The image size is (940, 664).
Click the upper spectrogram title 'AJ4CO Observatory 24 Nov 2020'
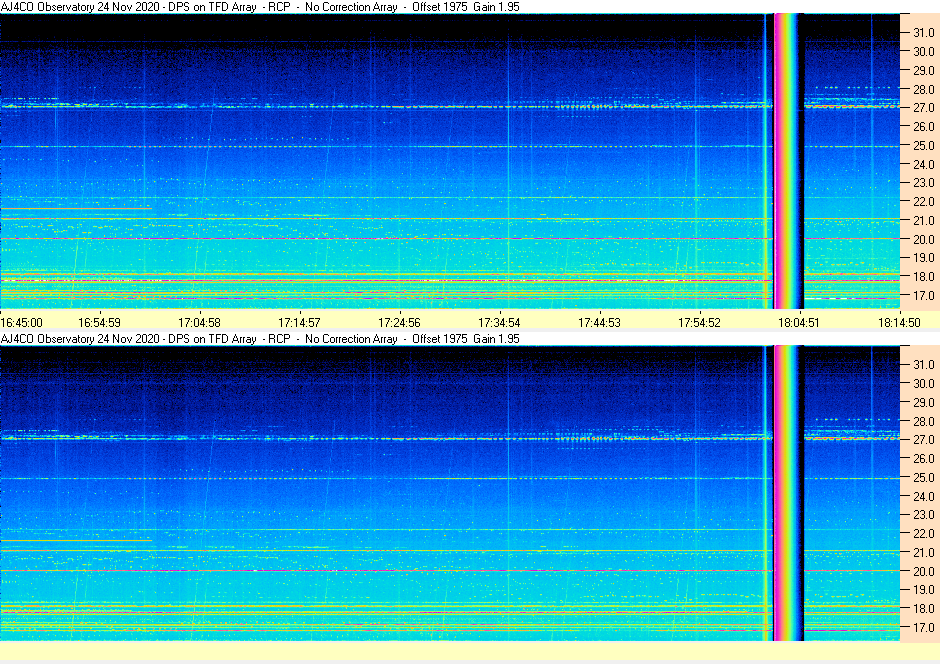coord(80,7)
